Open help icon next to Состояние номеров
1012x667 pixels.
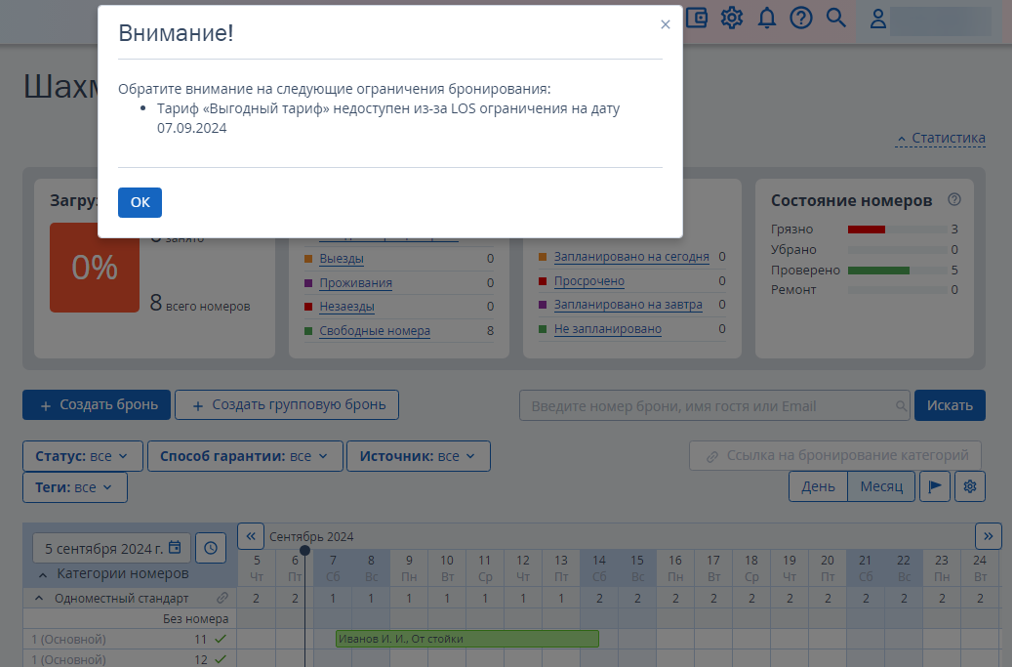tap(954, 200)
